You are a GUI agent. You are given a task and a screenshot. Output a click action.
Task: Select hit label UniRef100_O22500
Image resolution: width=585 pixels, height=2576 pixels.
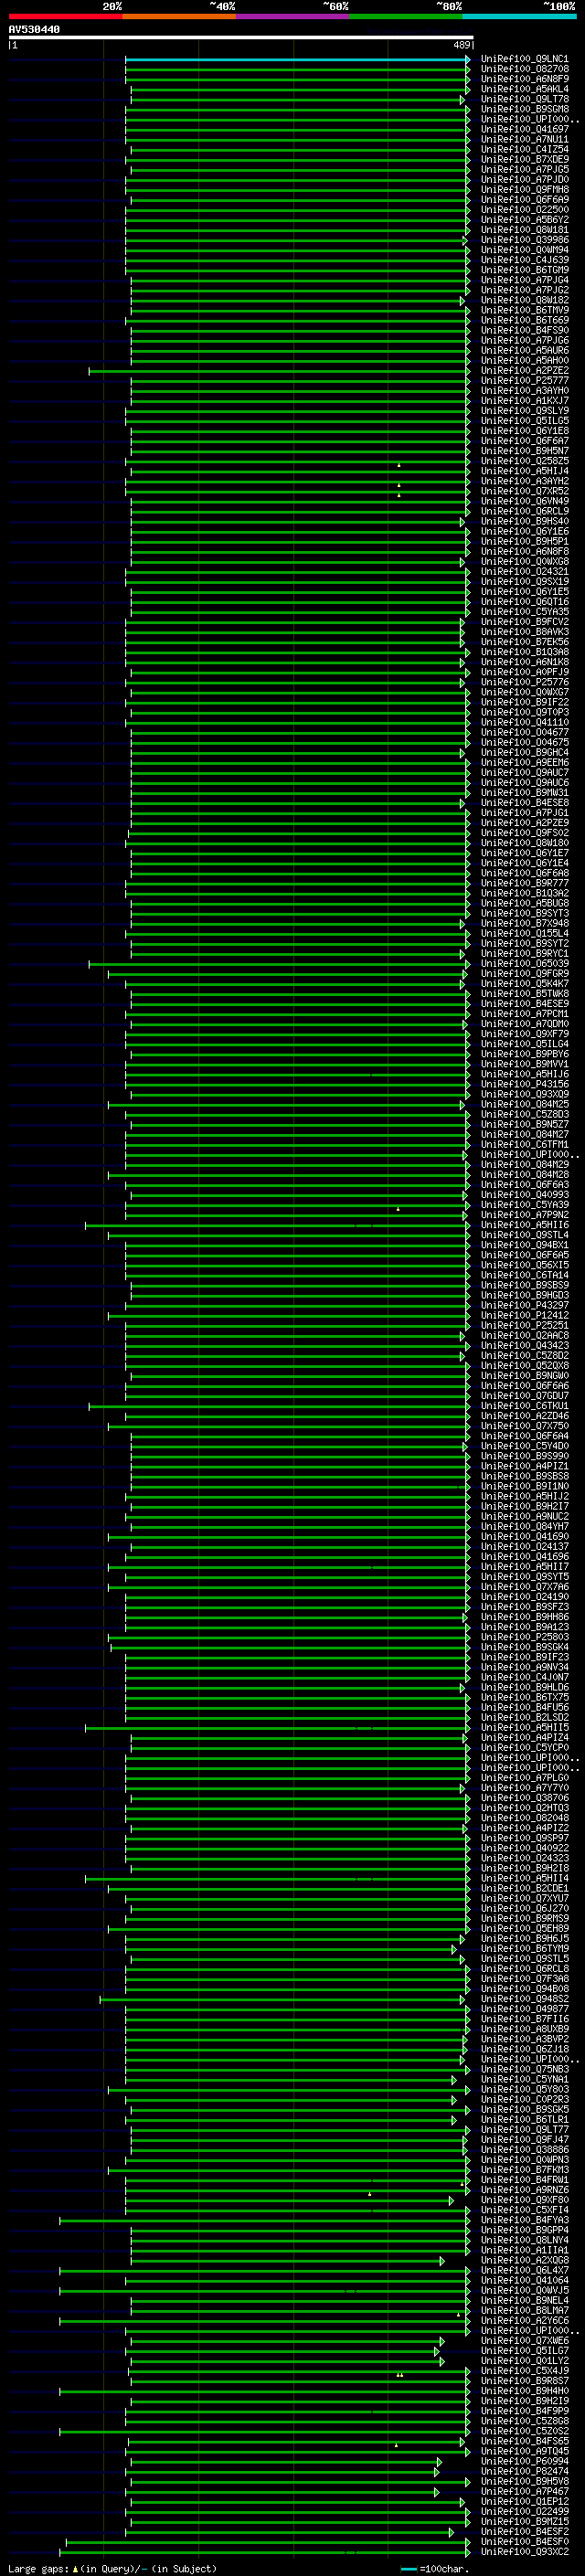pyautogui.click(x=524, y=210)
